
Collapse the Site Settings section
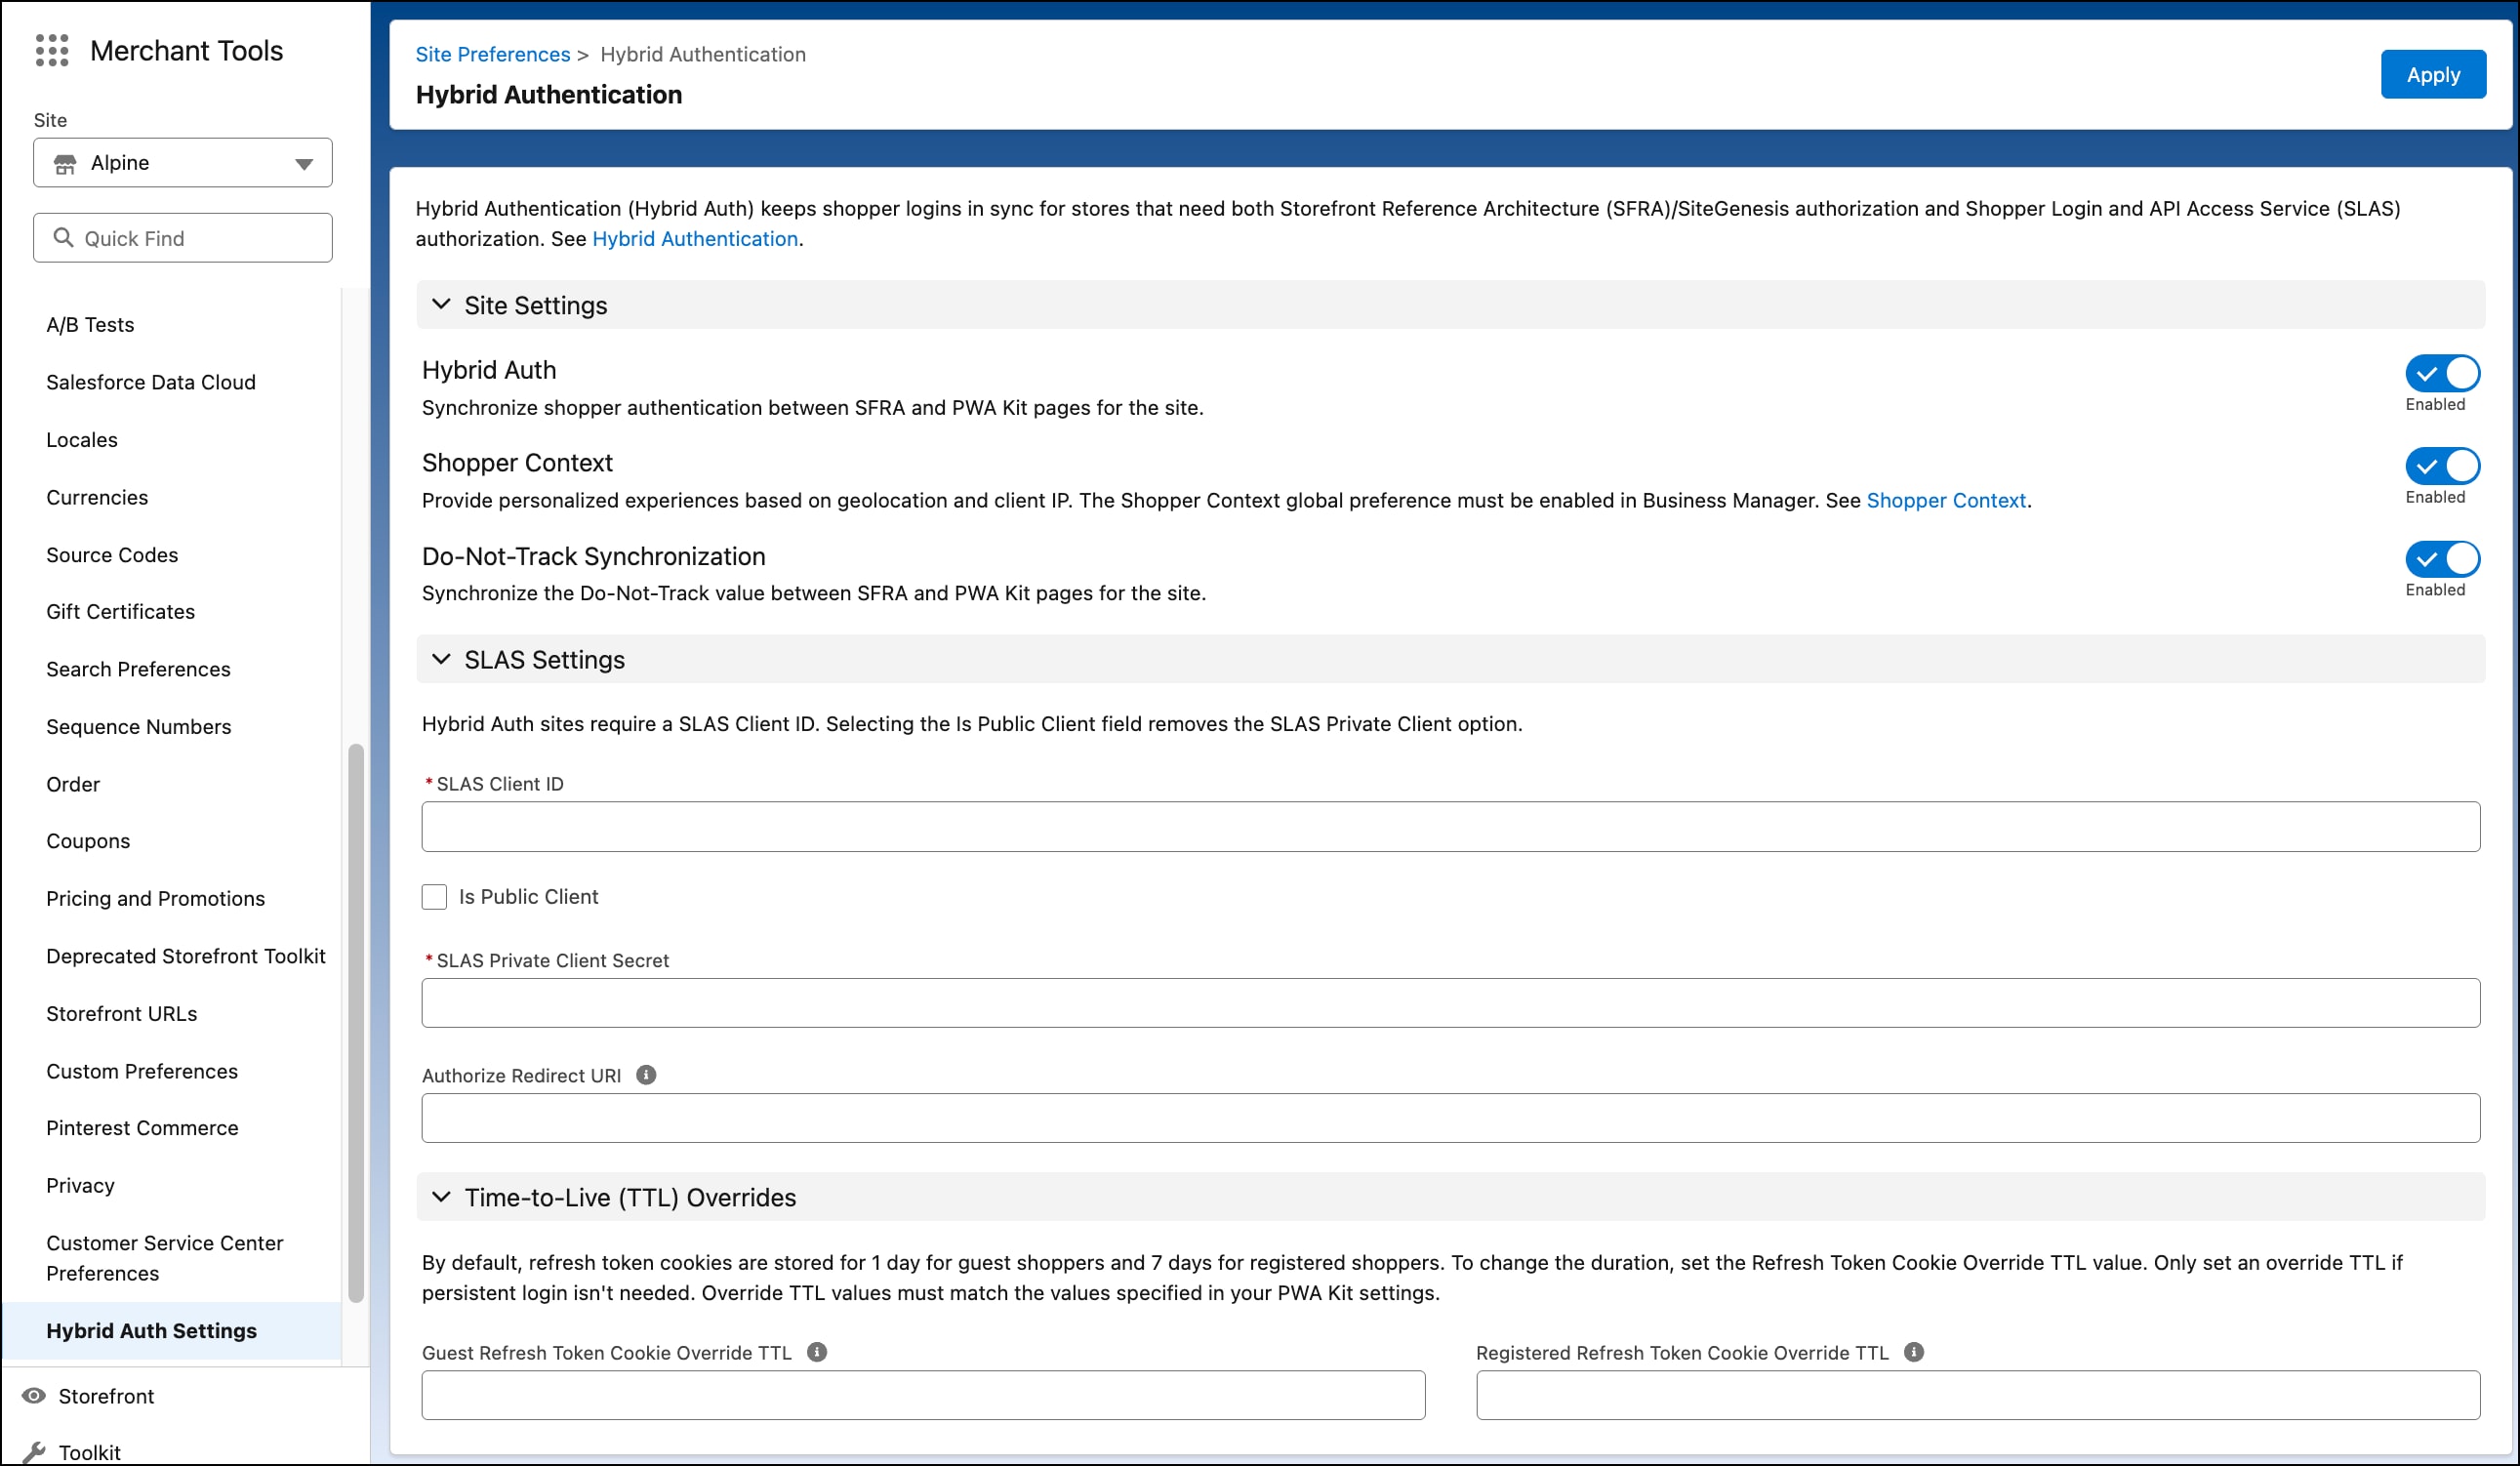tap(440, 304)
